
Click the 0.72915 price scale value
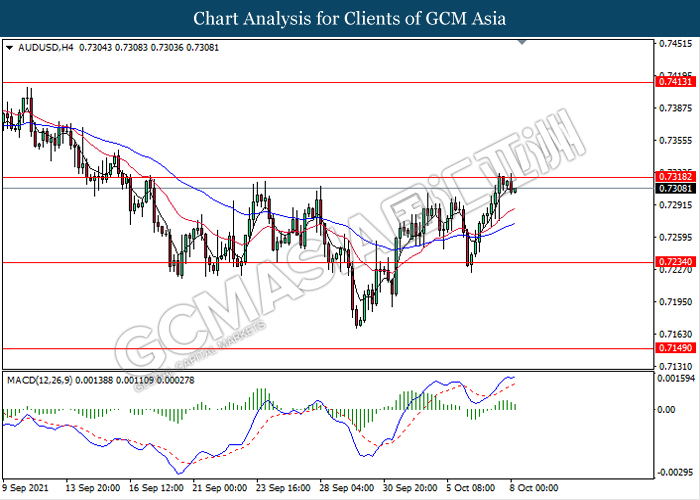pos(676,205)
